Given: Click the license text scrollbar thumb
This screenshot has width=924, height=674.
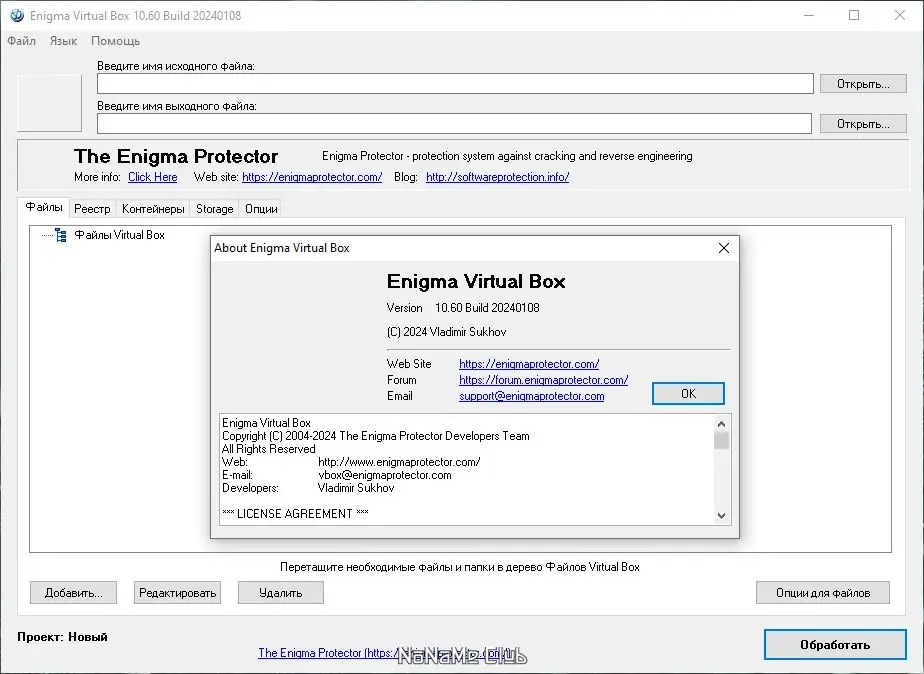Looking at the screenshot, I should click(x=721, y=440).
